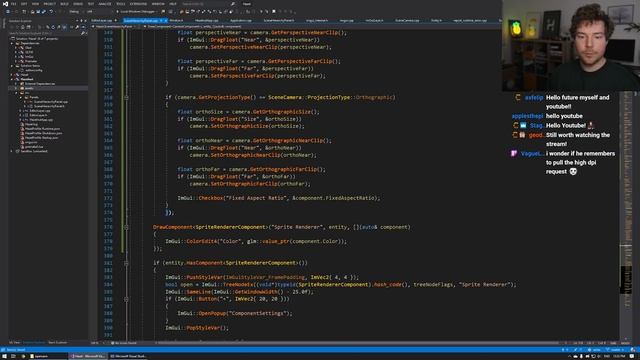Click the webcam video overlay thumbnail
Screen dimensions: 640x360
[x=571, y=45]
